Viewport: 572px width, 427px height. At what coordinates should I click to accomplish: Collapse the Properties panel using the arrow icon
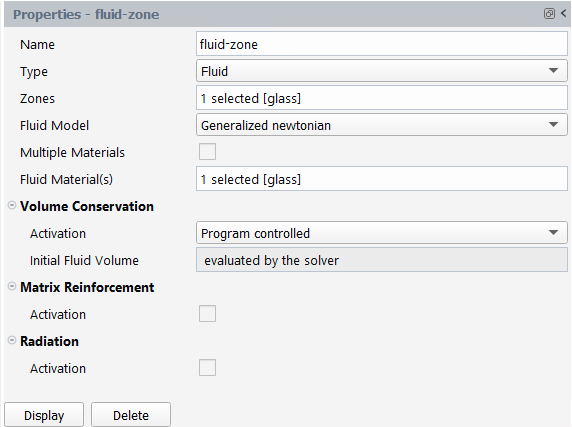pos(564,14)
